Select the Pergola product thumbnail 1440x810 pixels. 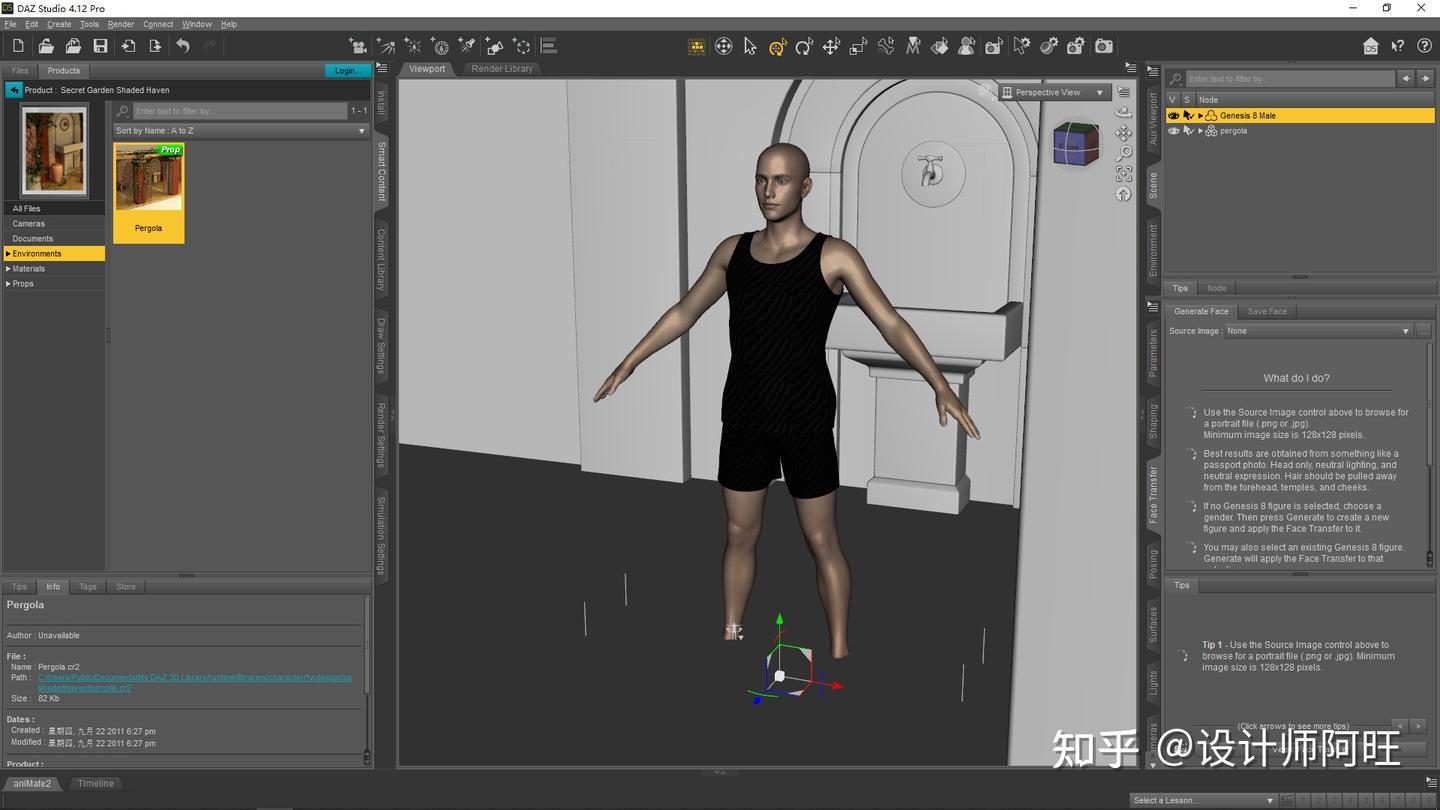point(148,185)
